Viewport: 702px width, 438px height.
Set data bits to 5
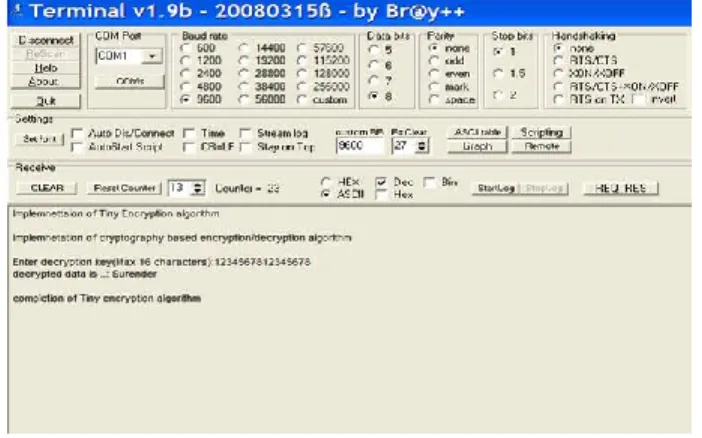tap(373, 49)
